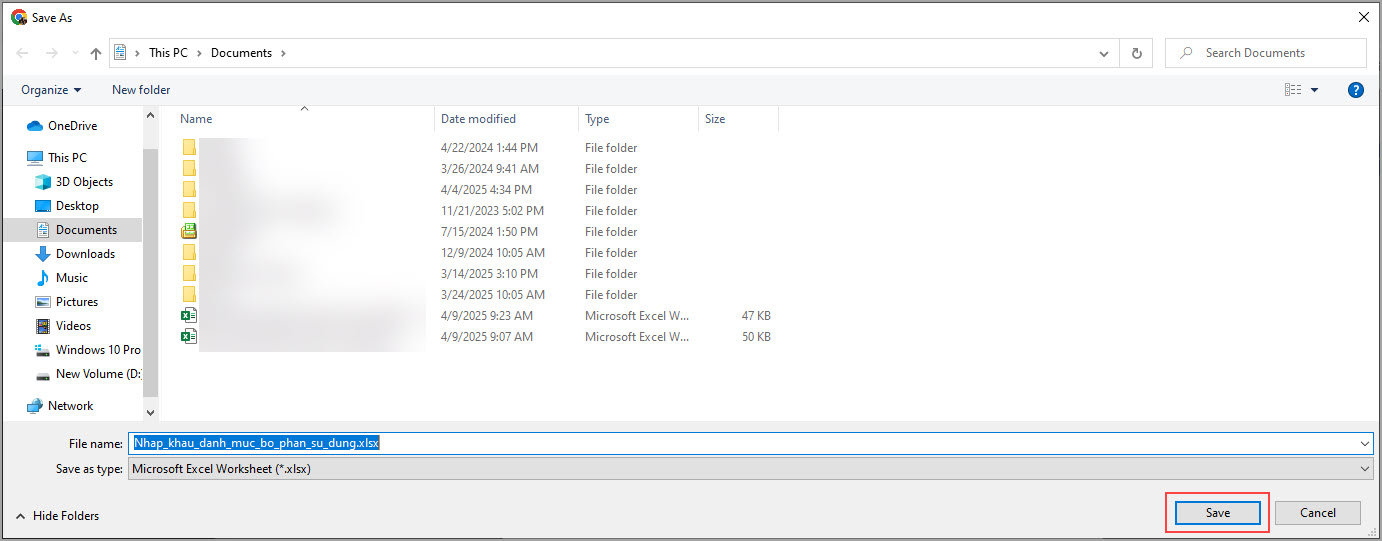
Task: Click New folder in the toolbar
Action: click(141, 90)
